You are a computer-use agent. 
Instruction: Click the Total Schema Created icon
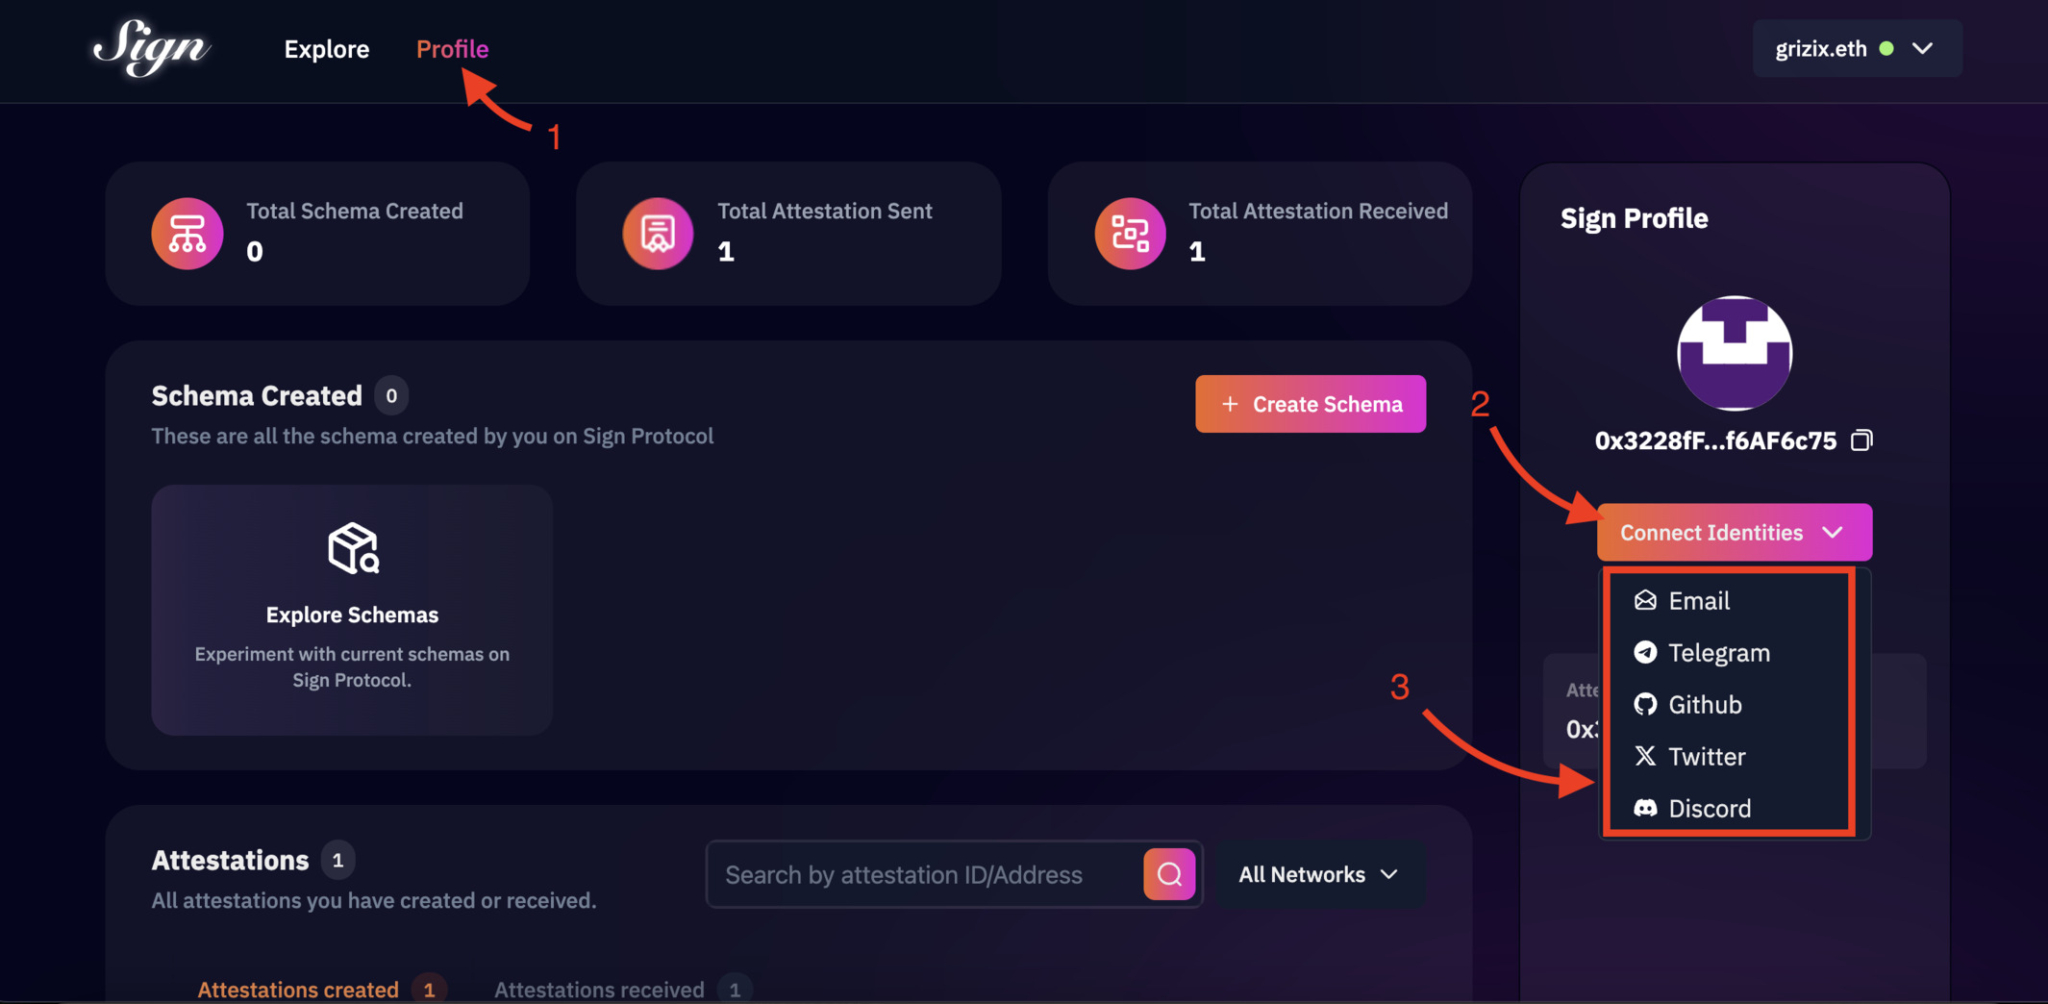point(187,233)
